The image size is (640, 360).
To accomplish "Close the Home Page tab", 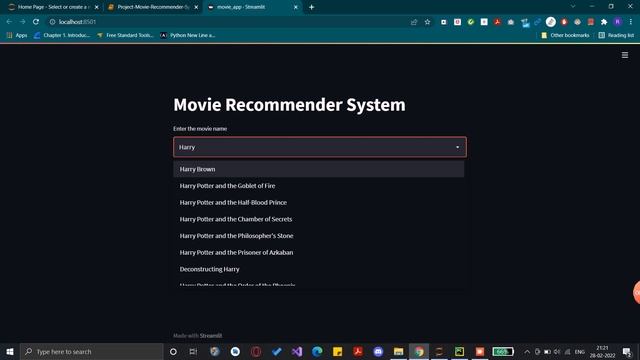I will click(x=97, y=7).
